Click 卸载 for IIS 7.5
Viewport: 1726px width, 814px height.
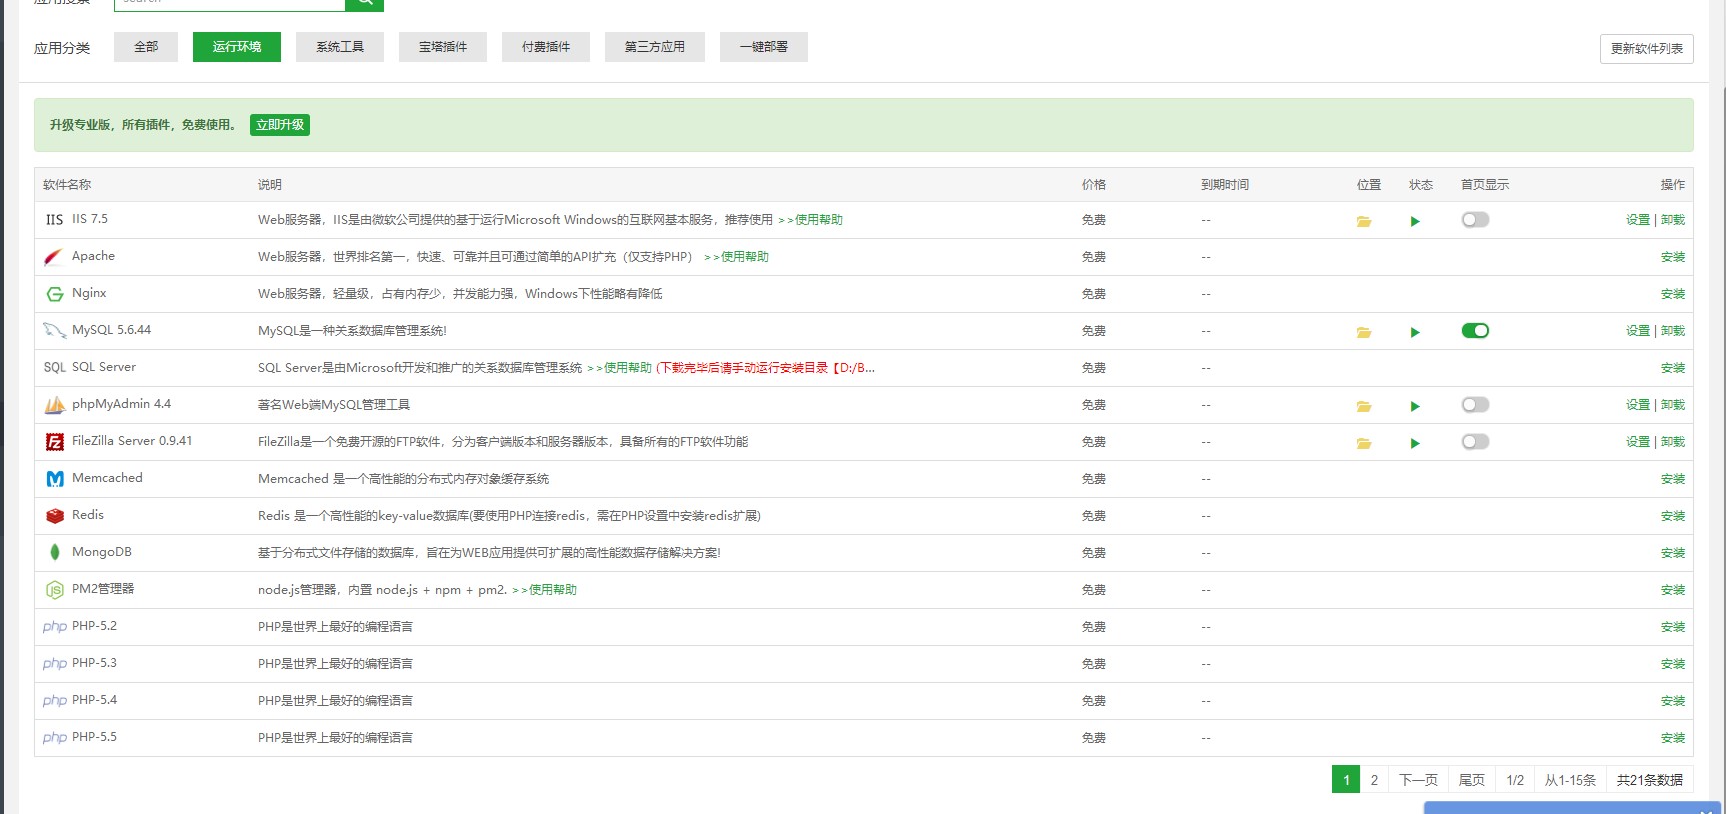click(1673, 220)
